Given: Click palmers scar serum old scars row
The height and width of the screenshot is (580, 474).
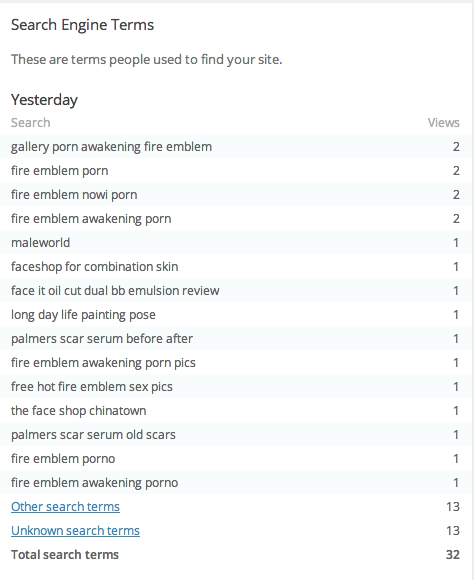Looking at the screenshot, I should (x=237, y=435).
